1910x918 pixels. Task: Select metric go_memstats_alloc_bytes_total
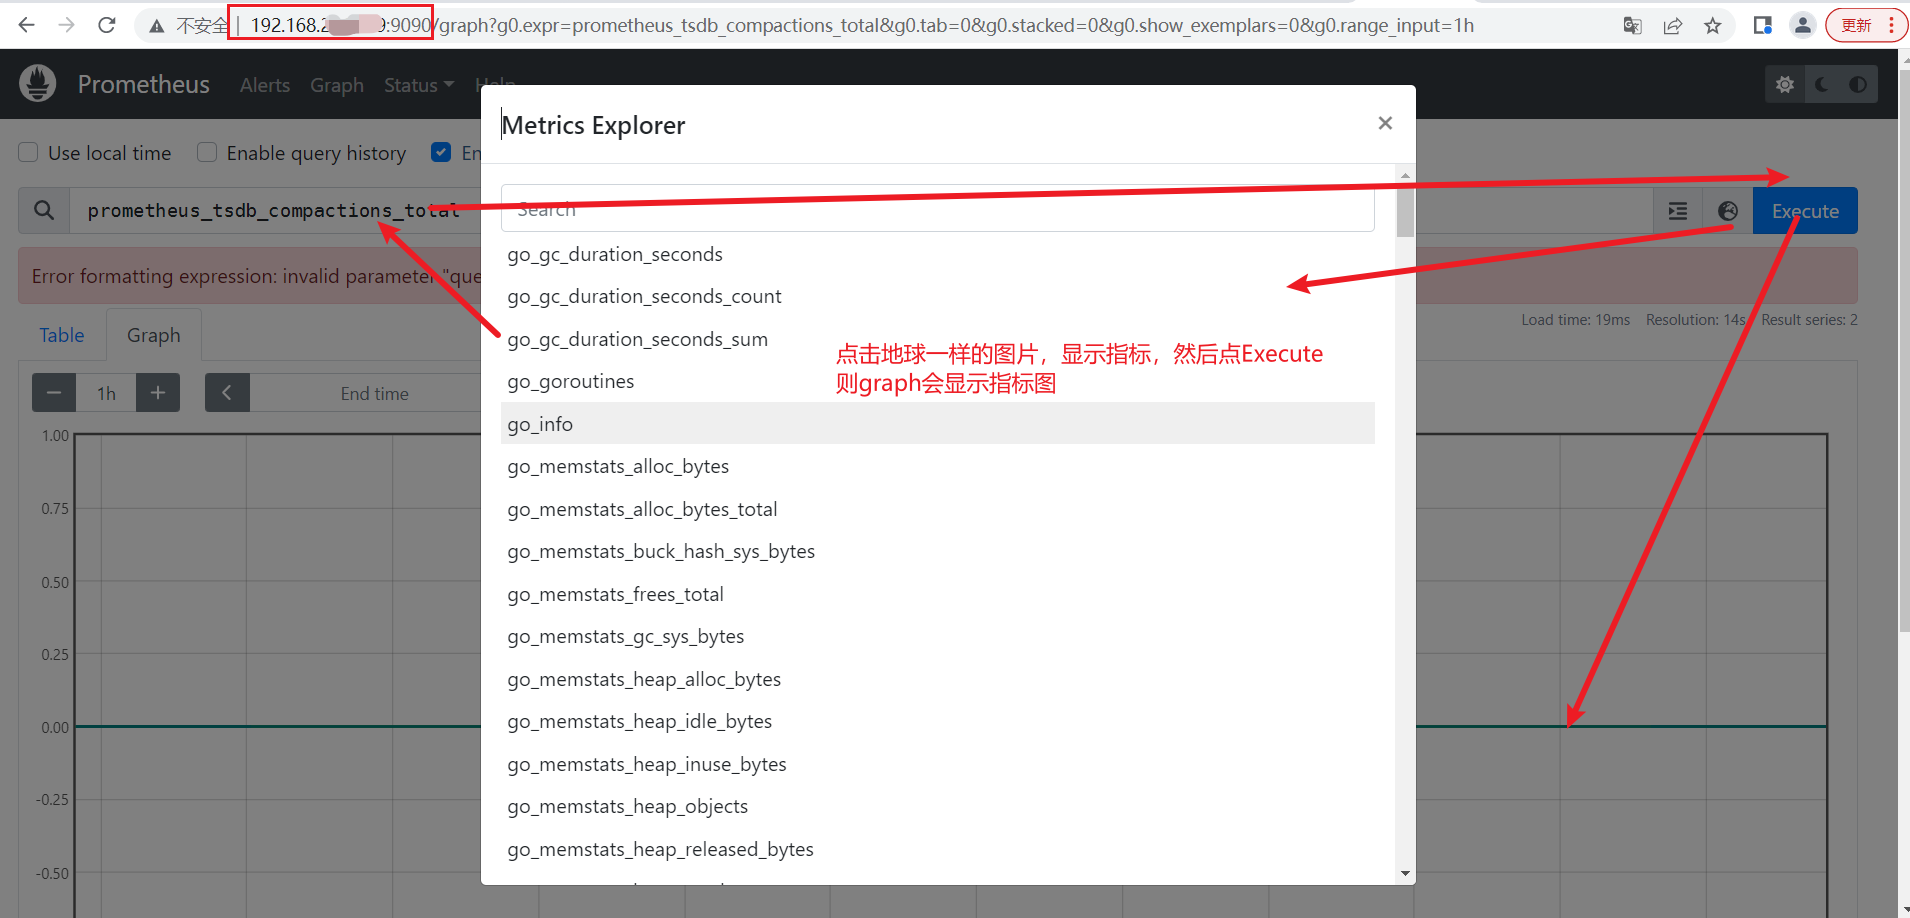(x=938, y=509)
